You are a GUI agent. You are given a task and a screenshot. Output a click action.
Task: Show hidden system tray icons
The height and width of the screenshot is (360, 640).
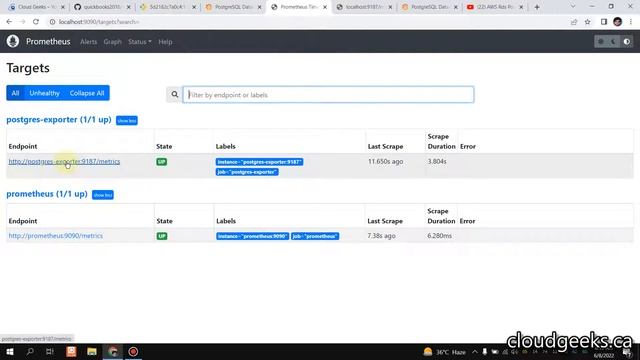click(x=475, y=352)
